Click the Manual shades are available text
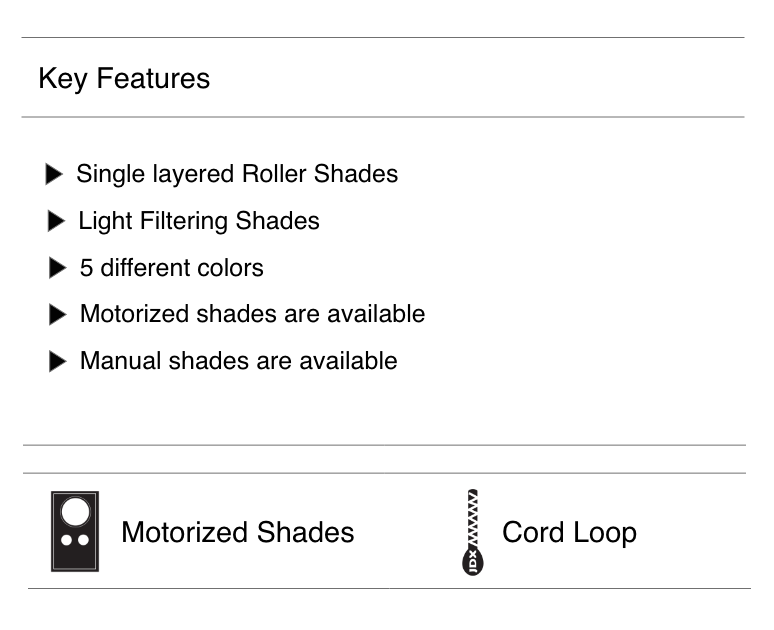 (238, 361)
